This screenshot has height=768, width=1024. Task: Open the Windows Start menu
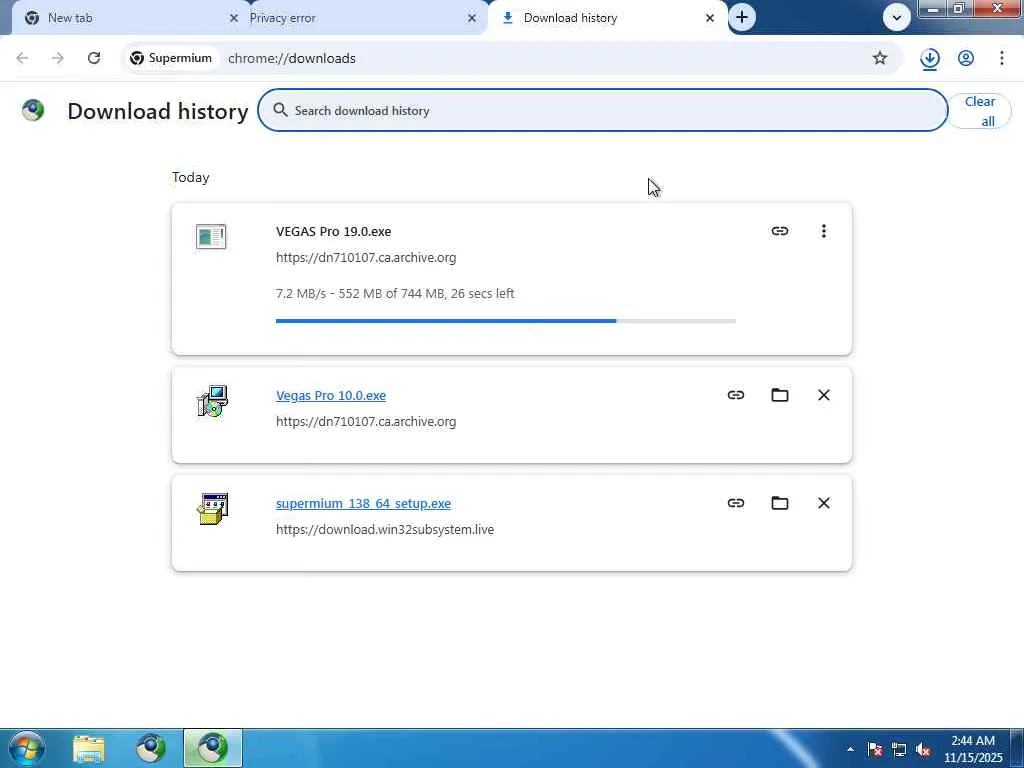tap(27, 748)
